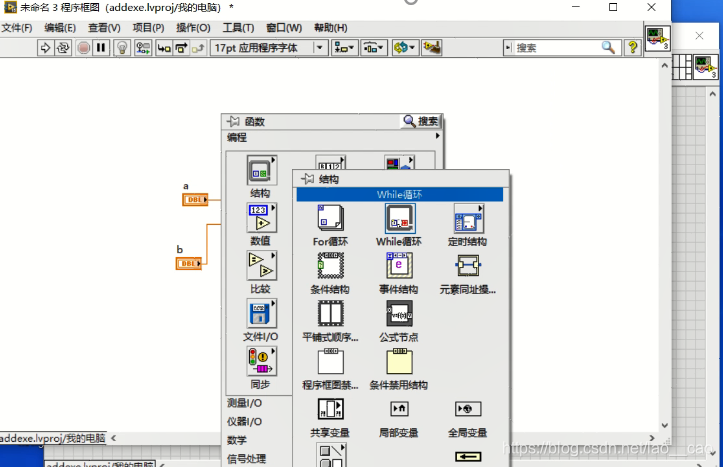Expand the 编程 category arrow
723x467 pixels.
pos(437,136)
